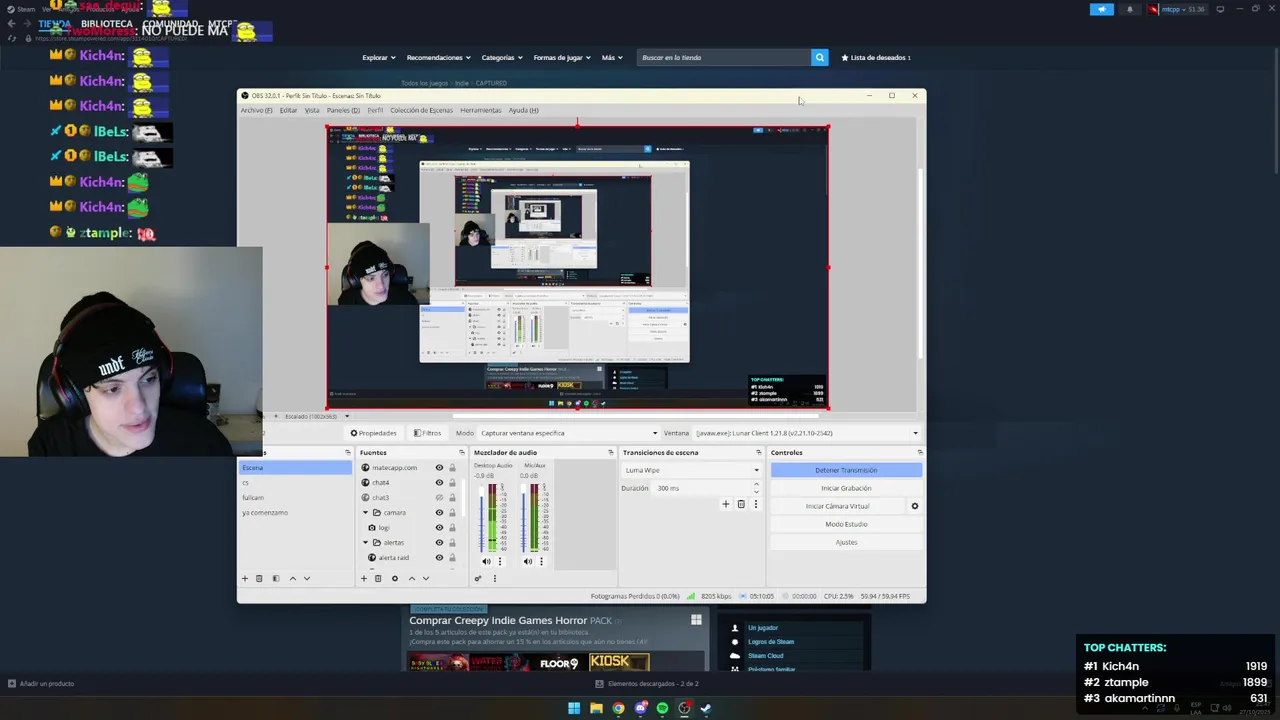1280x720 pixels.
Task: Click Propiedades button above sources
Action: pyautogui.click(x=373, y=433)
